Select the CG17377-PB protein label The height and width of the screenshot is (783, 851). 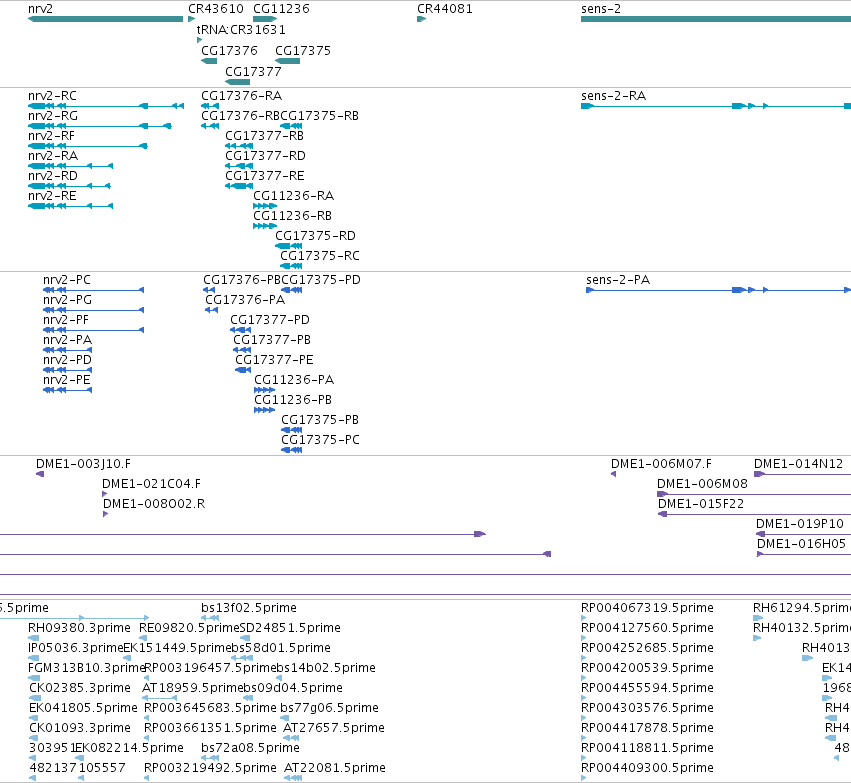click(x=272, y=340)
